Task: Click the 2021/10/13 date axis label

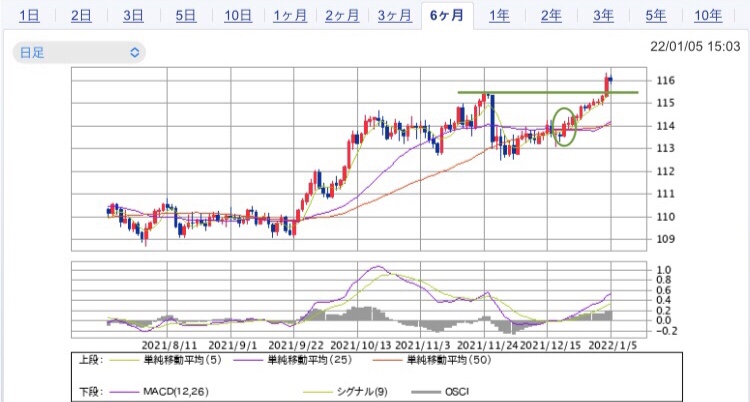Action: [x=361, y=345]
